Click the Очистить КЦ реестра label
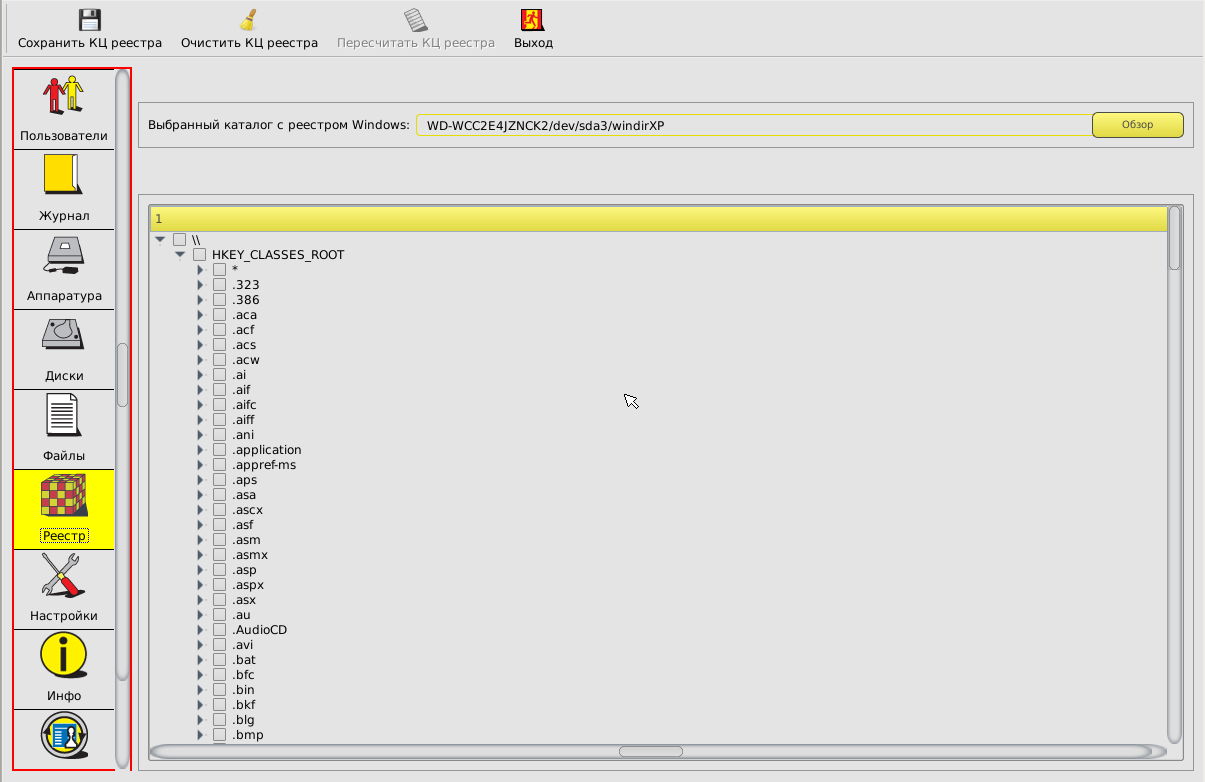 point(249,43)
